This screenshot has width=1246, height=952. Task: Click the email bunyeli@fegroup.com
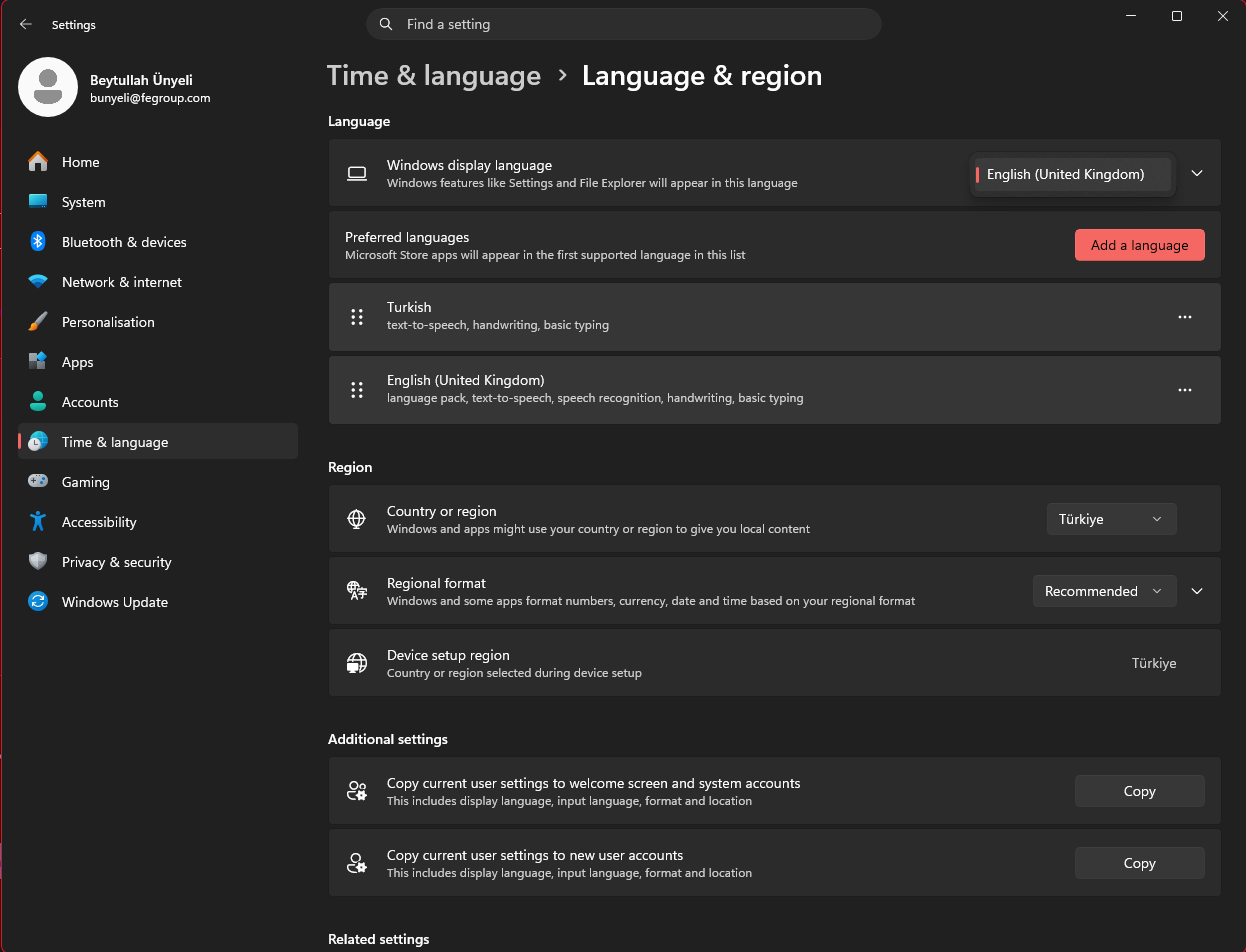click(150, 98)
